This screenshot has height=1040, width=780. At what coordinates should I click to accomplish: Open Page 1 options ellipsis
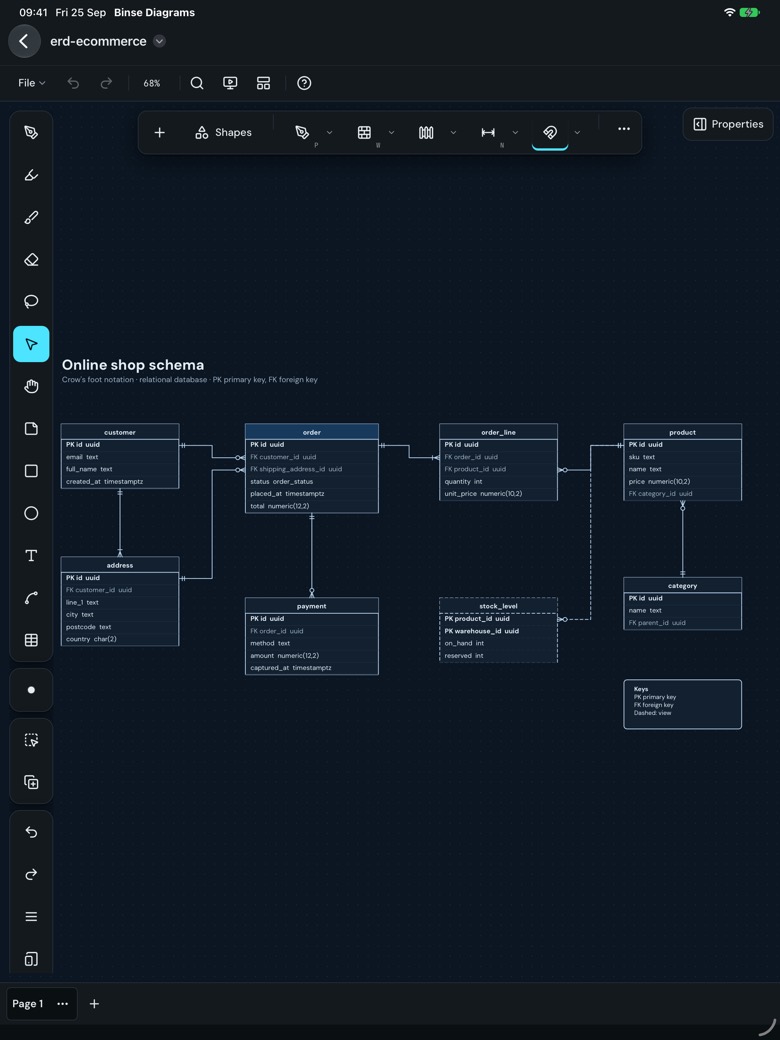click(63, 1004)
